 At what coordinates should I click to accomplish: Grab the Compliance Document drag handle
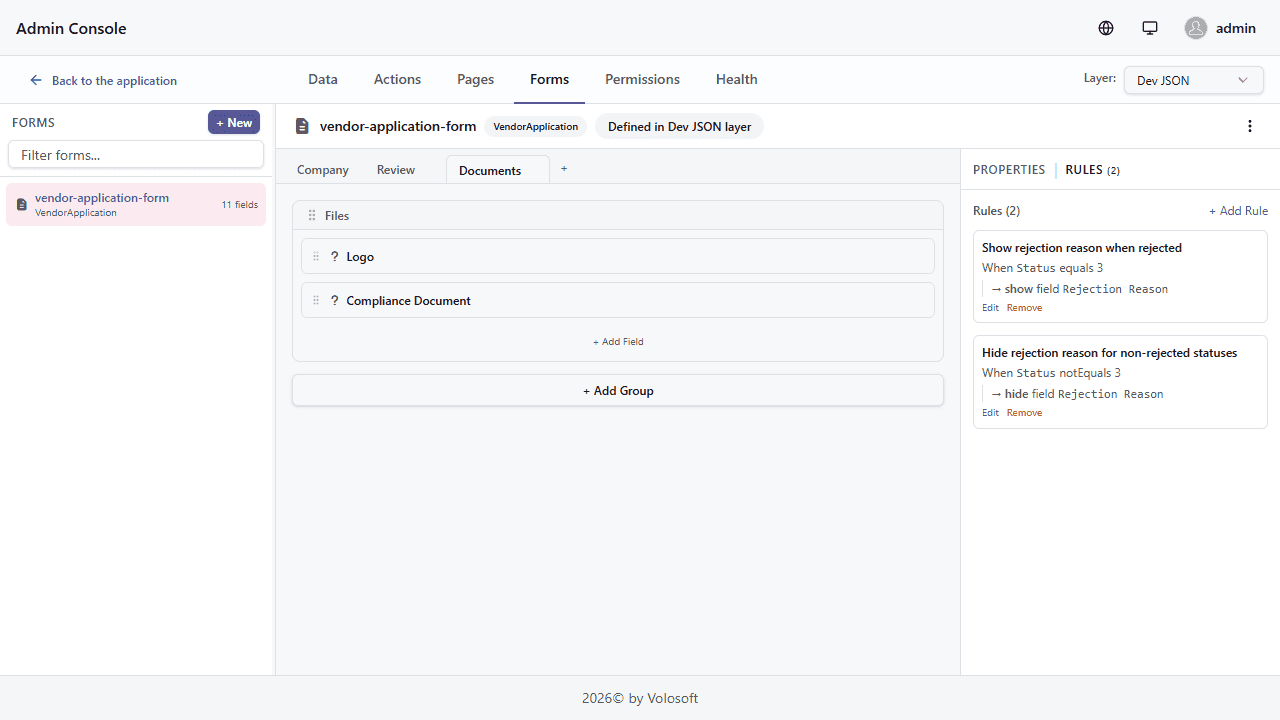[317, 301]
